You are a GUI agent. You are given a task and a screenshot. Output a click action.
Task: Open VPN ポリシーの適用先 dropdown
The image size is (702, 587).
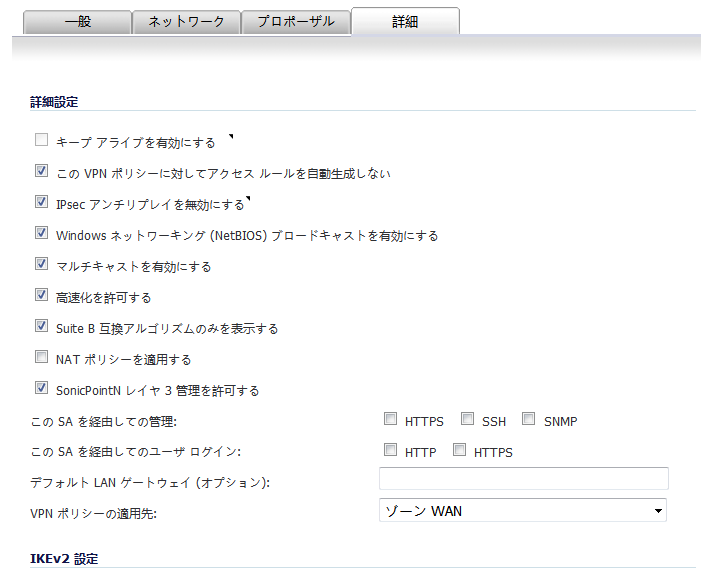pos(523,510)
